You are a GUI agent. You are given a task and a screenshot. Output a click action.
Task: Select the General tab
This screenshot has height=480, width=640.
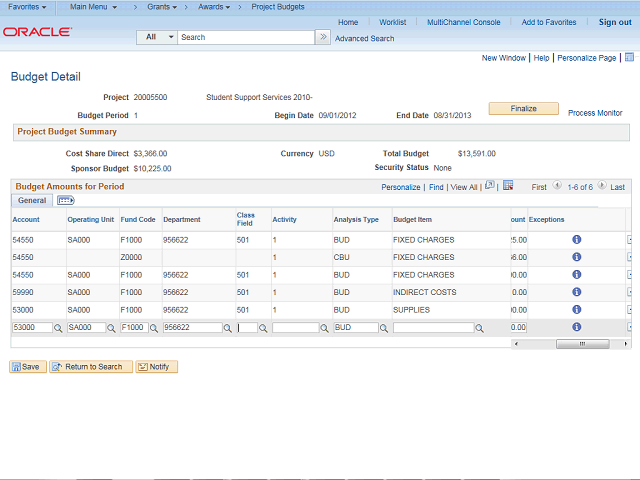point(32,201)
